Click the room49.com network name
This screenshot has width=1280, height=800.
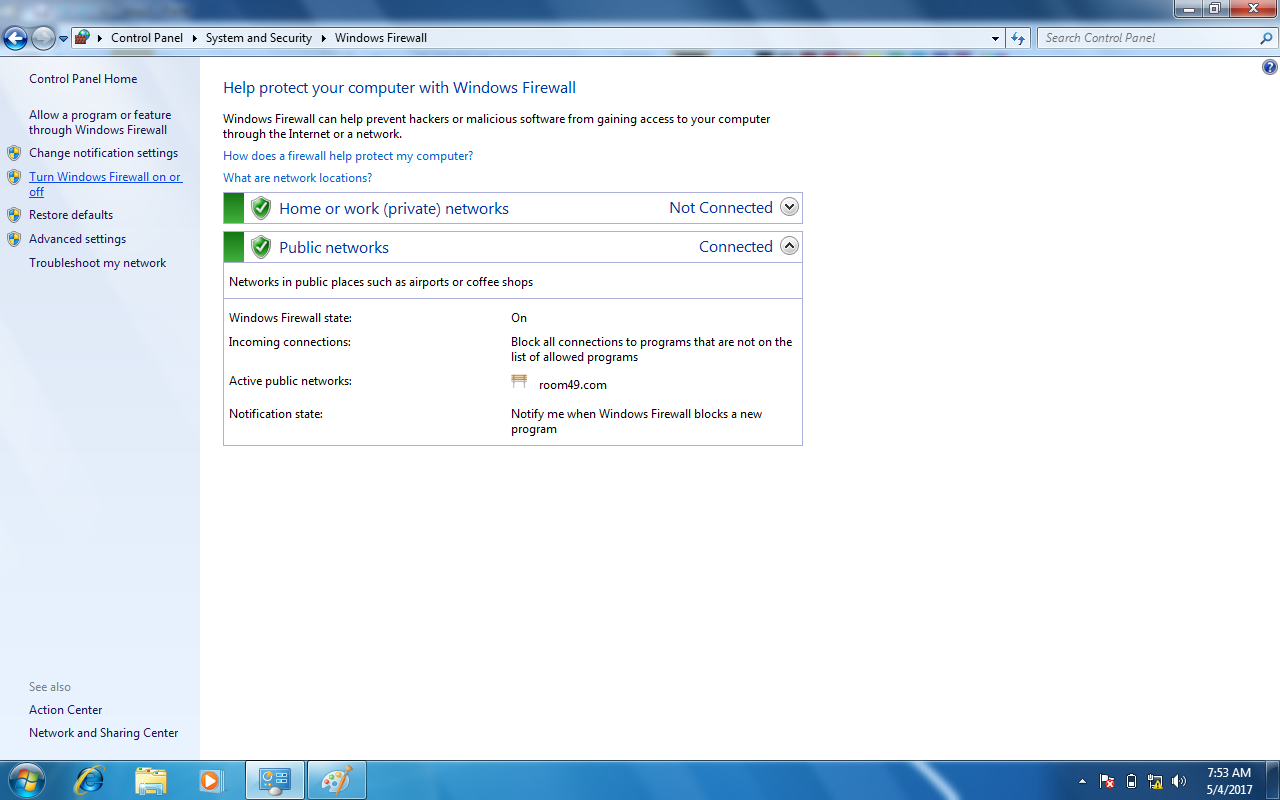[x=573, y=385]
